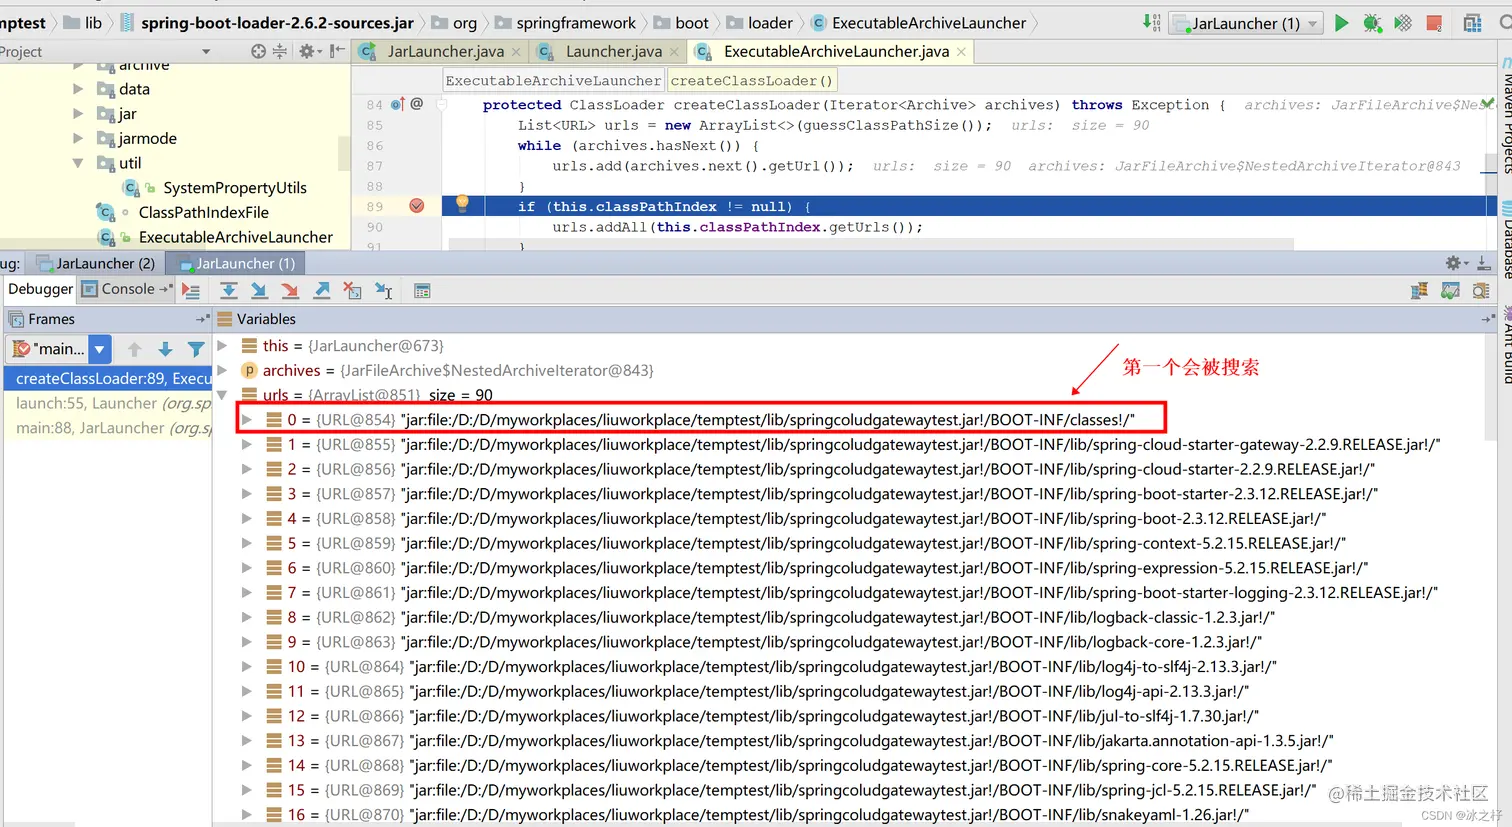The height and width of the screenshot is (827, 1512).
Task: Open the JarLauncher (1) run configuration dropdown
Action: pos(1246,23)
